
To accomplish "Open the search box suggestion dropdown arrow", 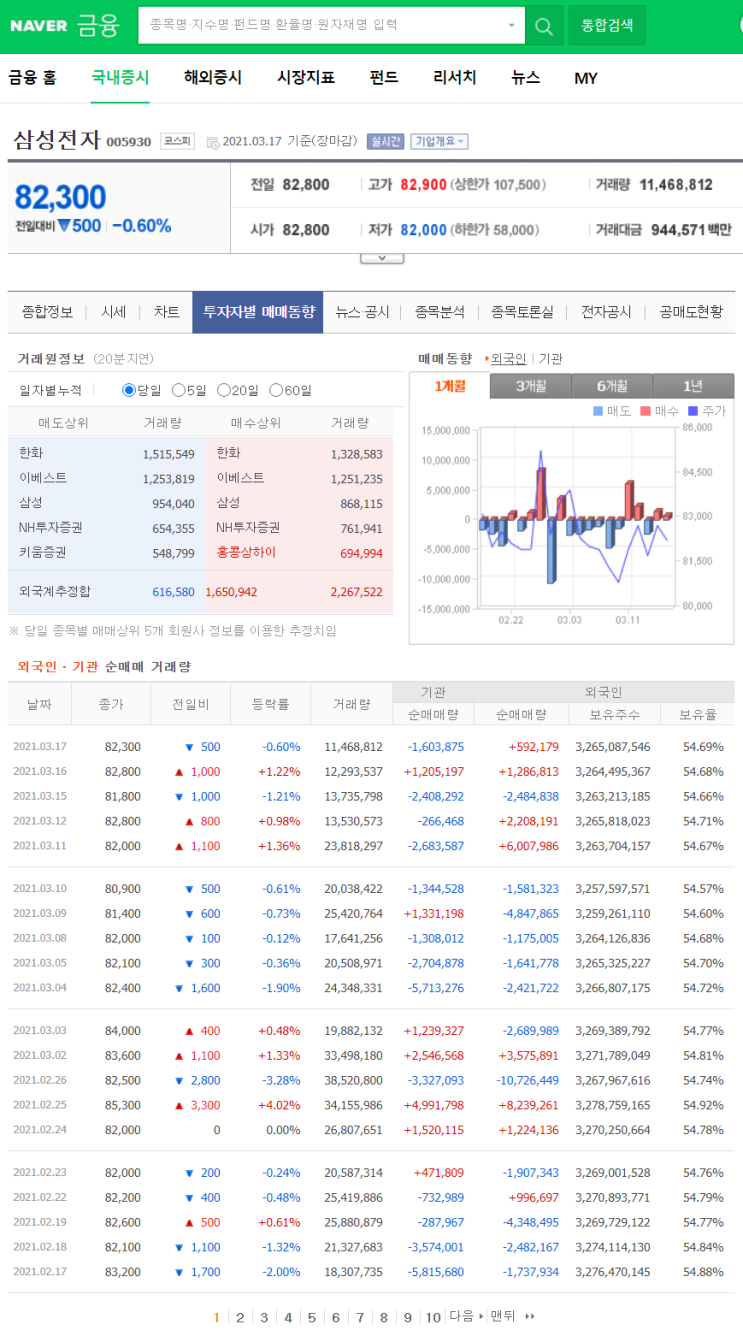I will click(512, 25).
